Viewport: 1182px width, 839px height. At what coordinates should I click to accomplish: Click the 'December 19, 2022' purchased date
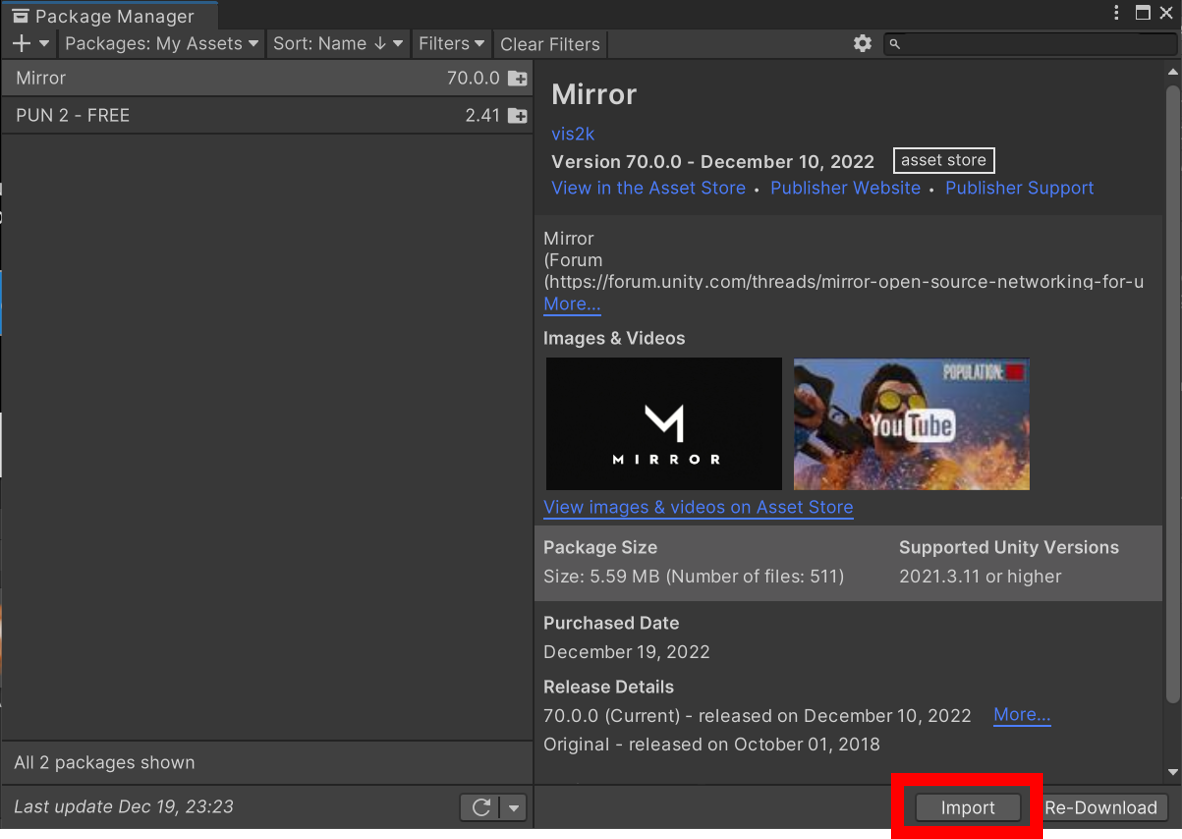click(626, 651)
